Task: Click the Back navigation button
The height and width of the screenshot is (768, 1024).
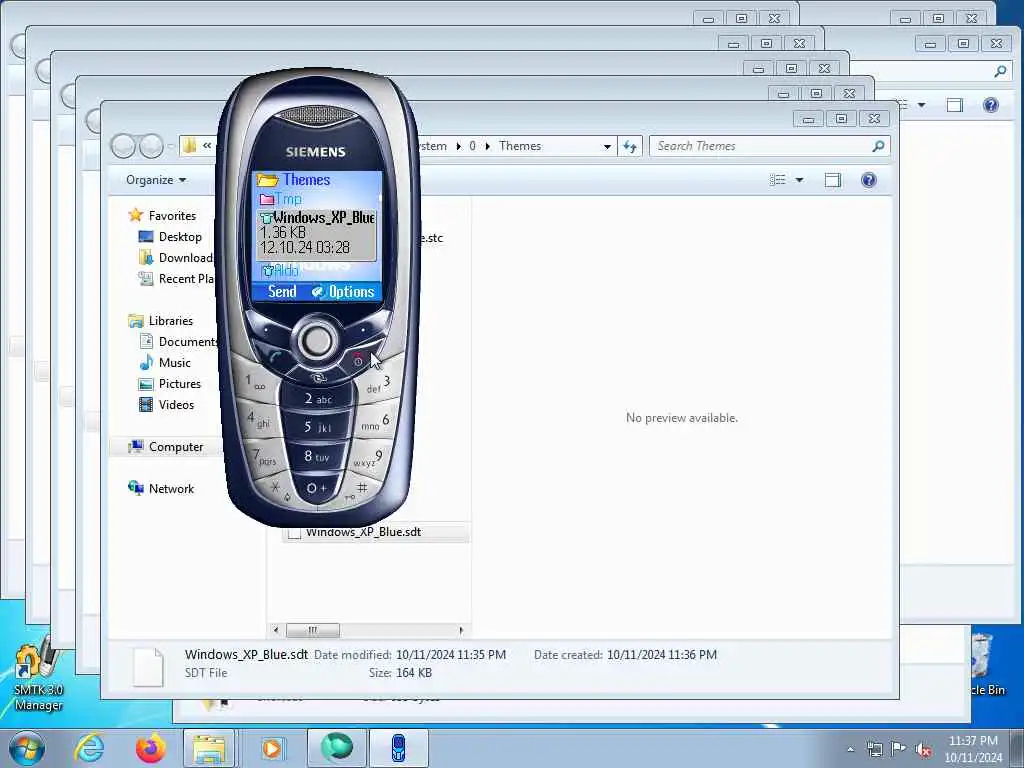Action: (123, 146)
